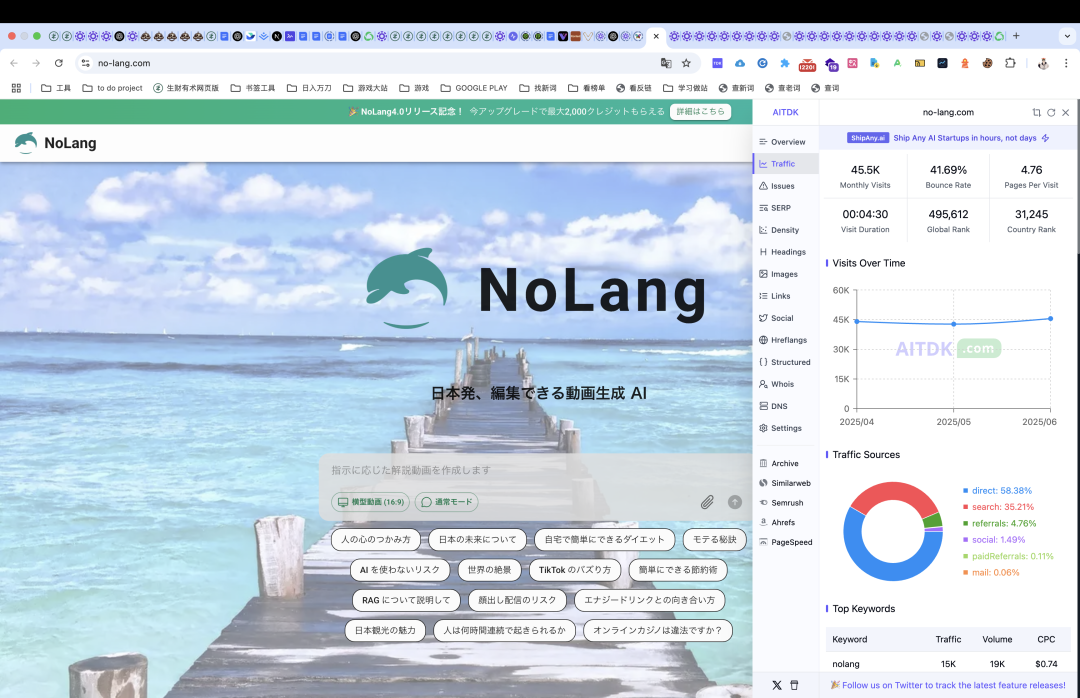Open the Chrome three-dot menu
Image resolution: width=1080 pixels, height=698 pixels.
coord(1066,63)
